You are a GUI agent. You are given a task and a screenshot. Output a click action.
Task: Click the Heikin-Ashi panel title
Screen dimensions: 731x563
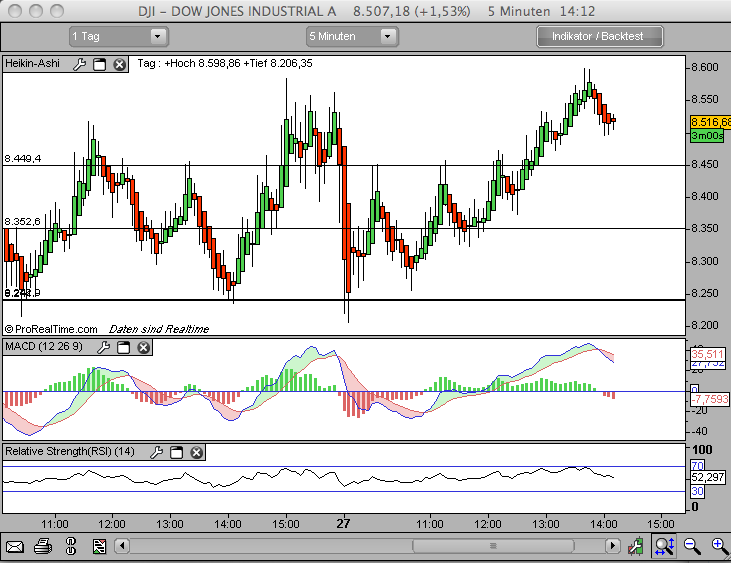[33, 63]
